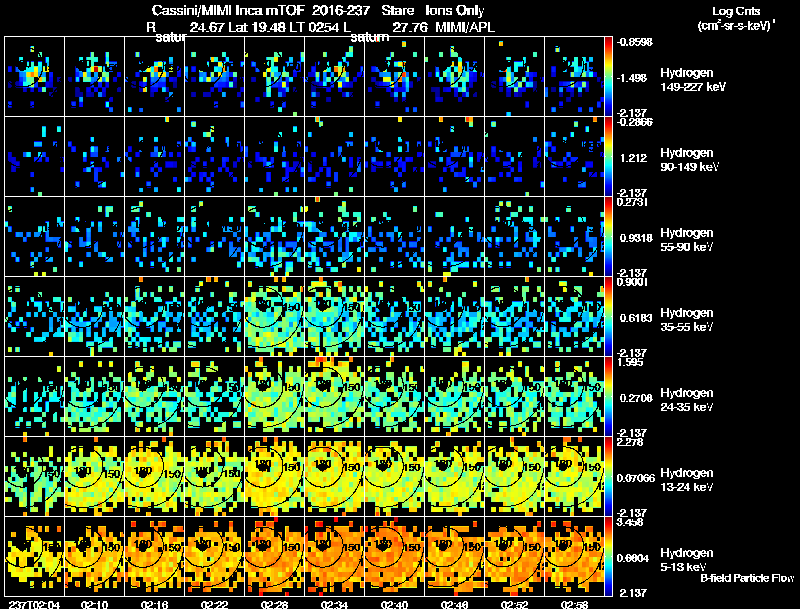Select the 237T02:04 start time label
Image resolution: width=800 pixels, height=609 pixels.
(x=33, y=603)
